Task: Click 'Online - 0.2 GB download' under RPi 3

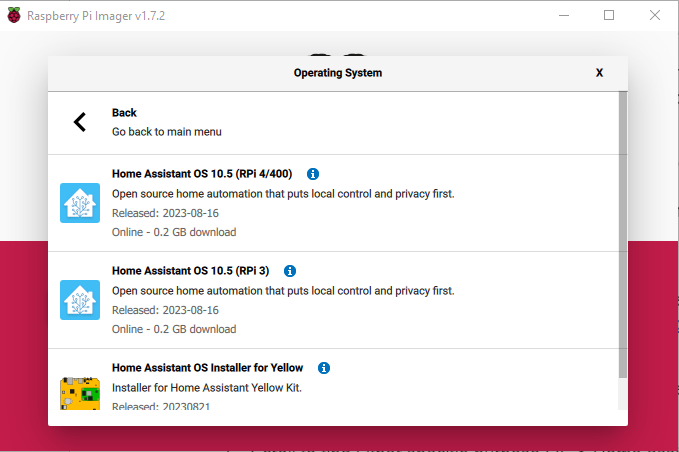Action: pos(174,329)
